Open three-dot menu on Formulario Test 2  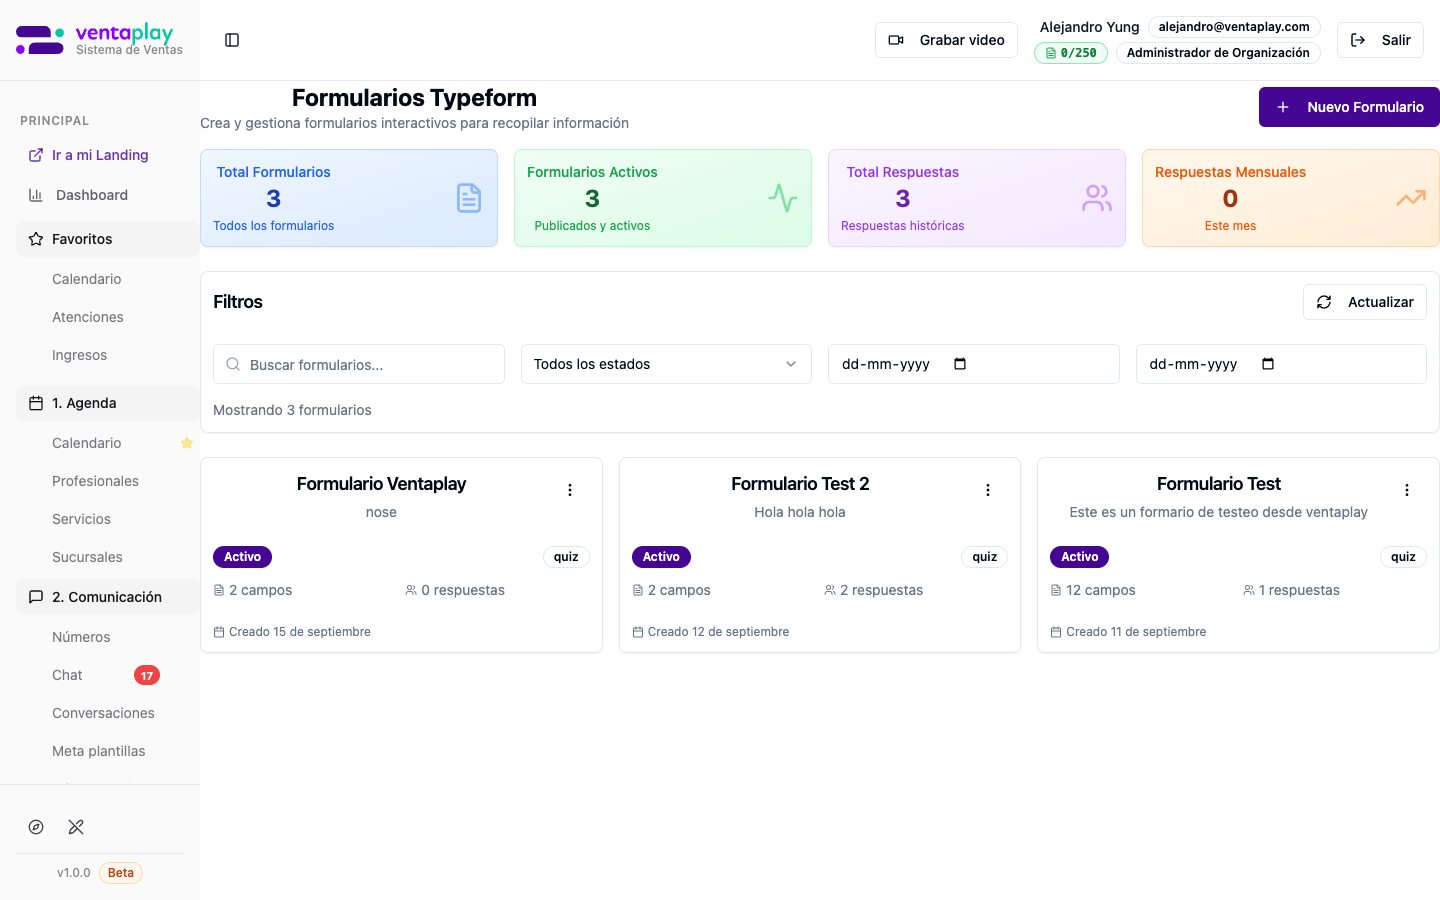click(x=988, y=490)
